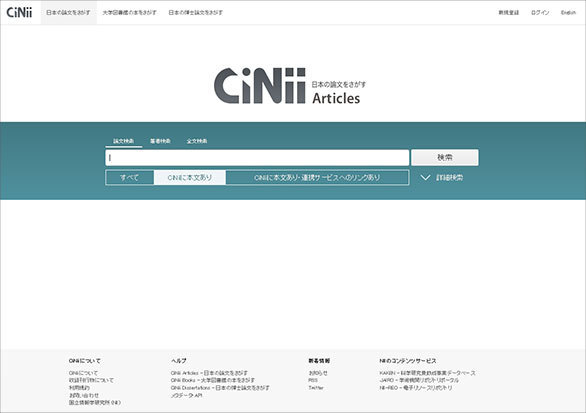
Task: Open the KAKEN database link in the footer
Action: tap(428, 373)
